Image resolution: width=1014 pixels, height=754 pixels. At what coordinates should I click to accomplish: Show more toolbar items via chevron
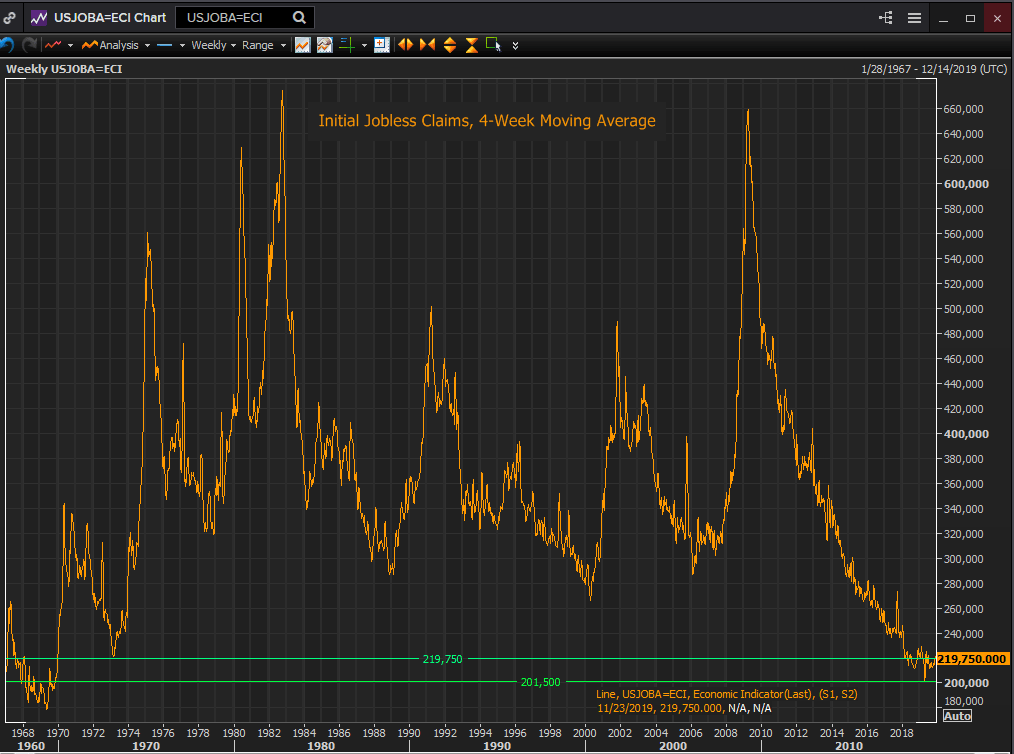[x=515, y=45]
